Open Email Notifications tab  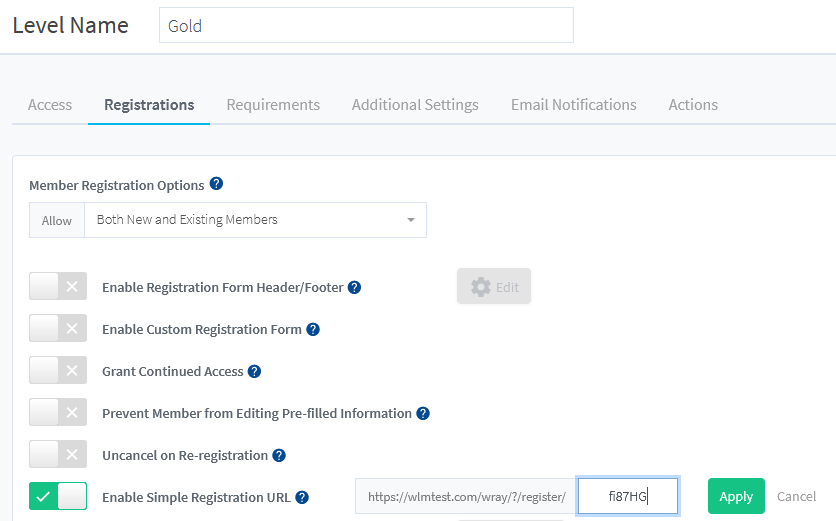coord(574,105)
